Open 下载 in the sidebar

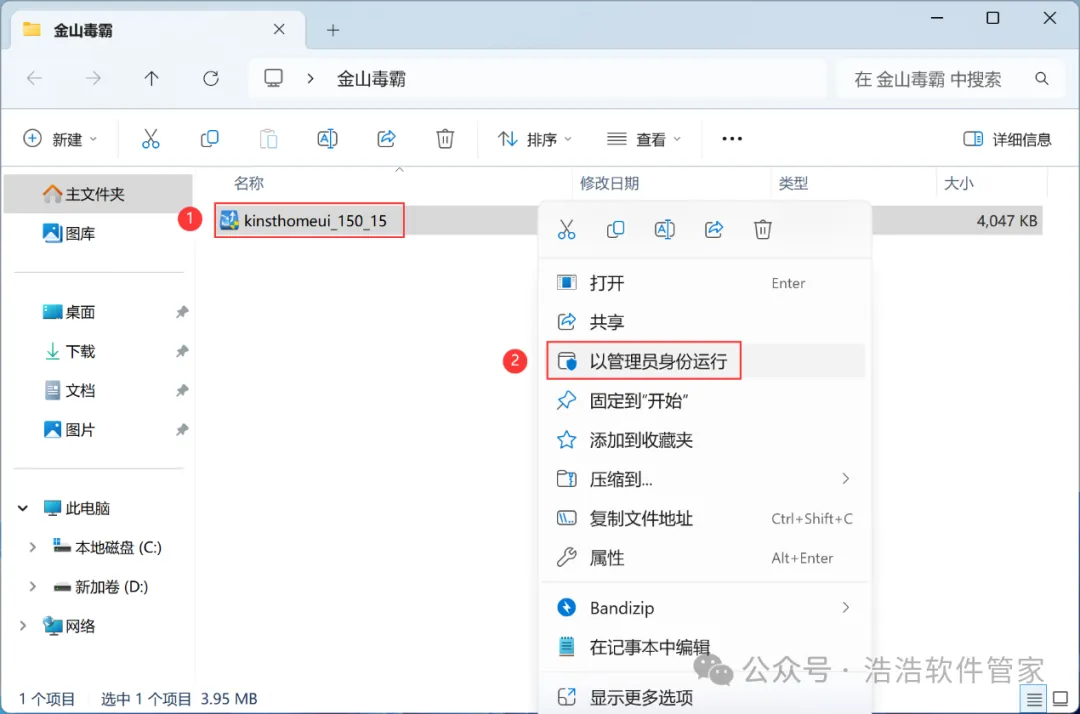click(x=98, y=351)
